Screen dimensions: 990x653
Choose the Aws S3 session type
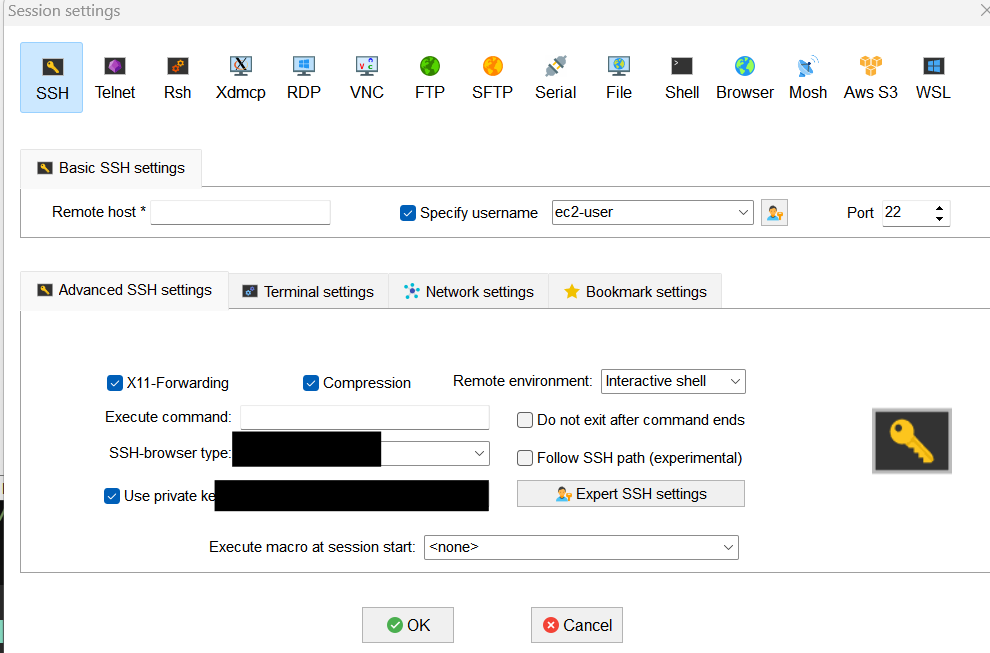[871, 78]
